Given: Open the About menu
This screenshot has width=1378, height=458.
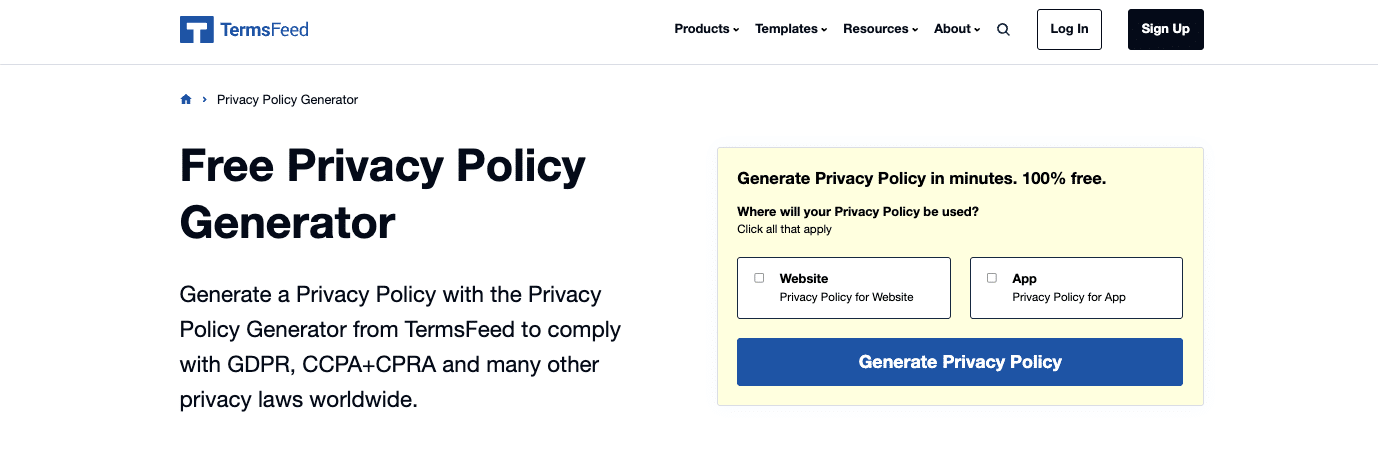Looking at the screenshot, I should pos(957,29).
